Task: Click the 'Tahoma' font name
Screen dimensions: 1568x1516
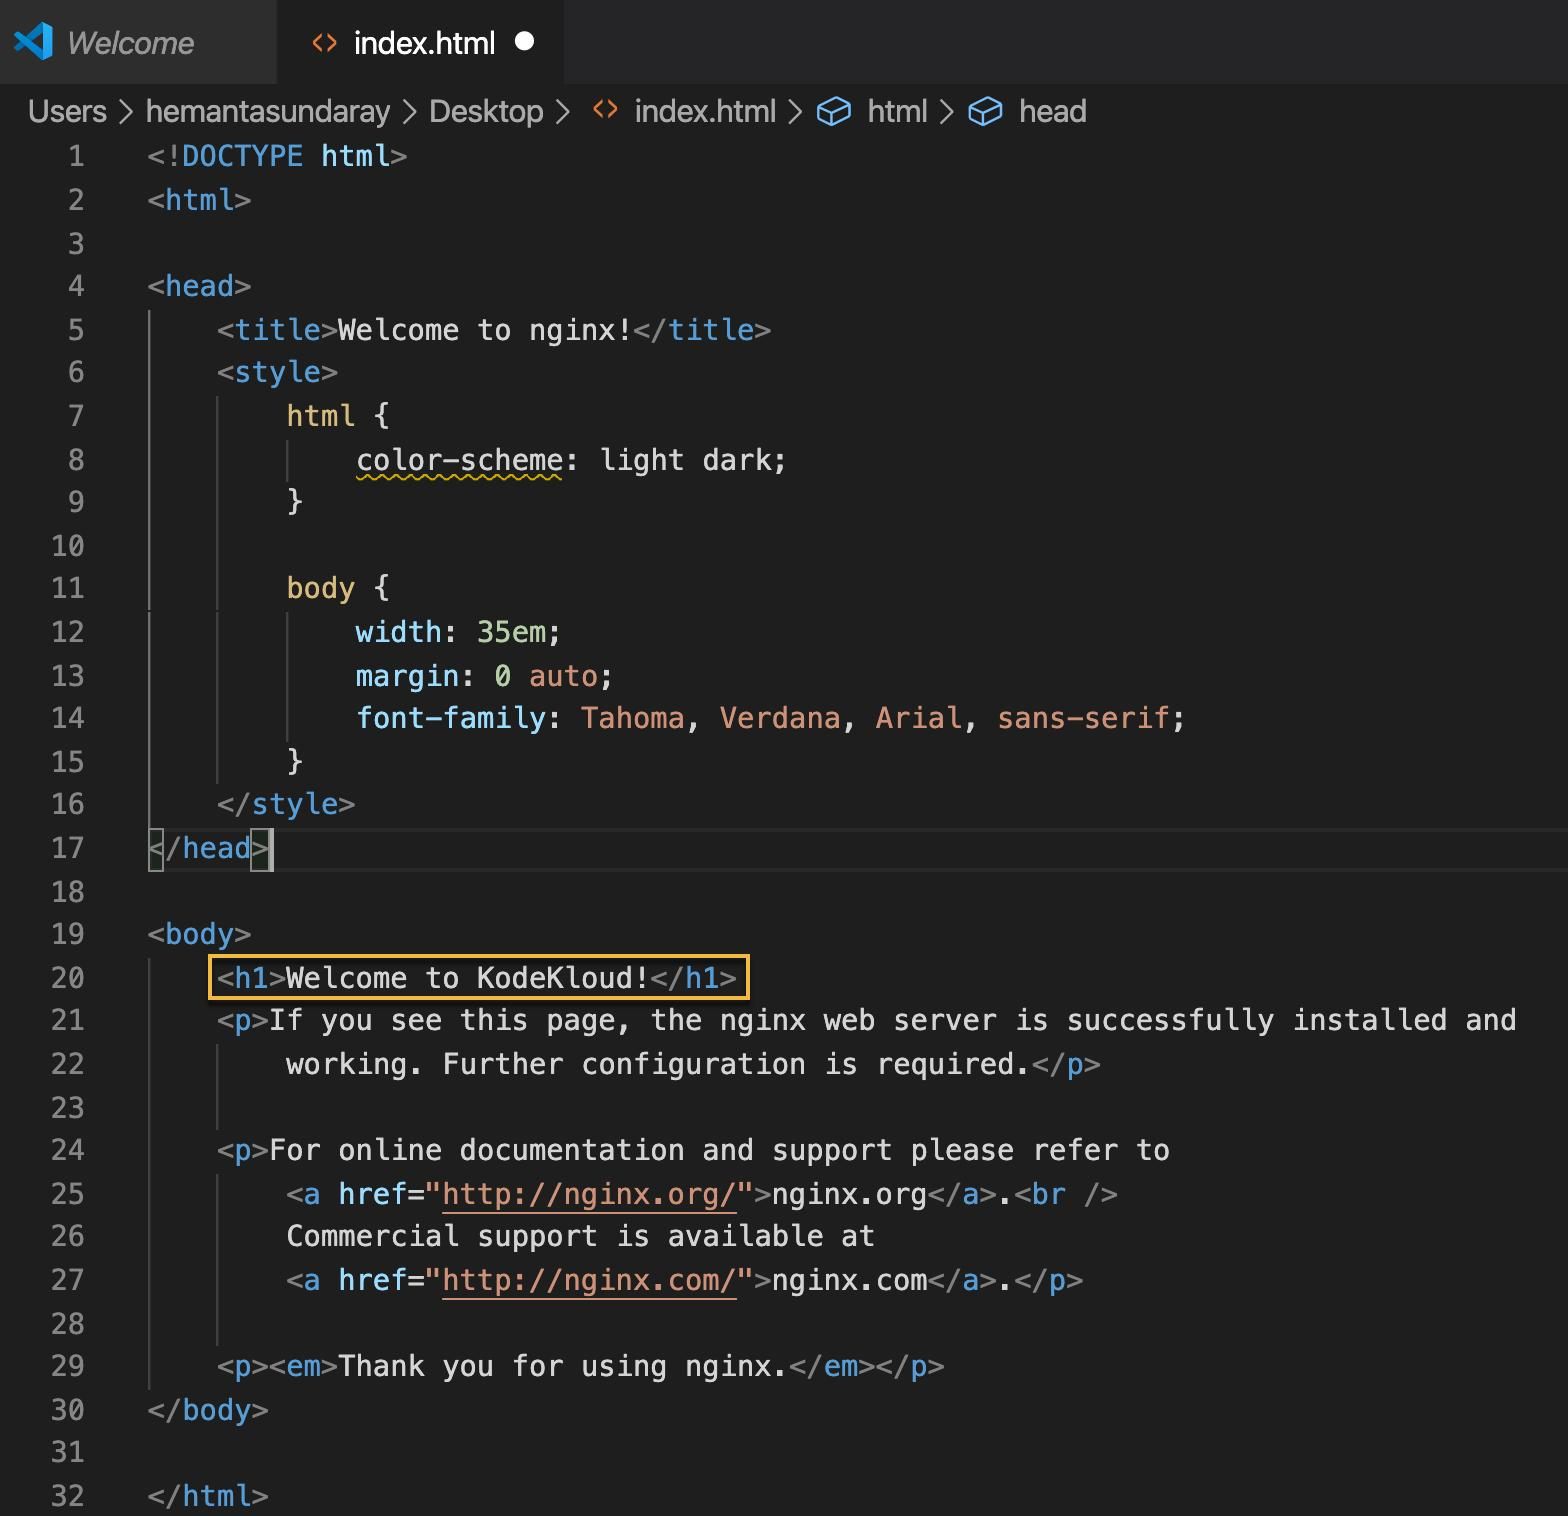Action: tap(633, 718)
